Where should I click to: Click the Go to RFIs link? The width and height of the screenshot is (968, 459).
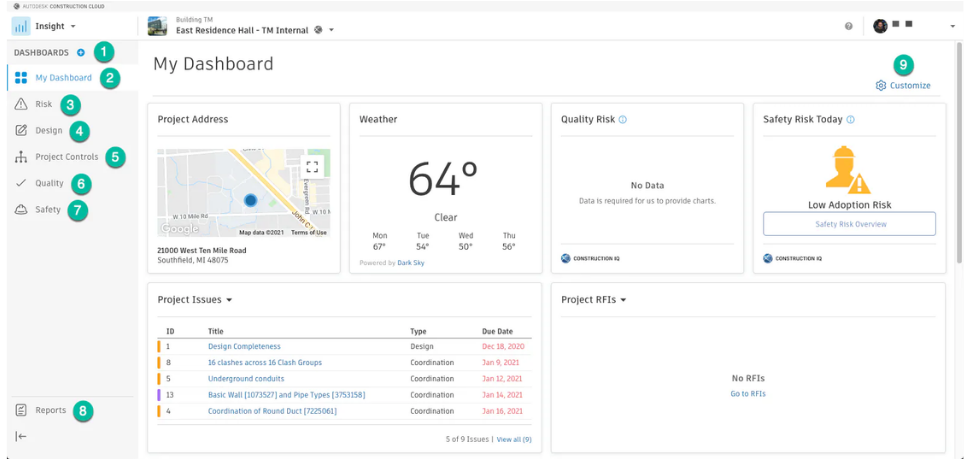coord(748,394)
